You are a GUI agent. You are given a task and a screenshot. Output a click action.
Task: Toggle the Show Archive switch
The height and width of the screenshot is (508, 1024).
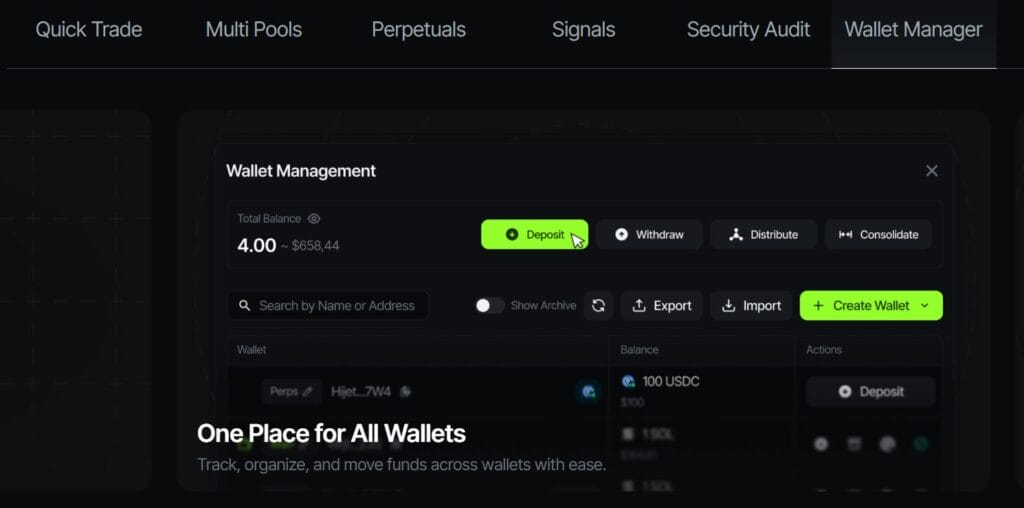click(489, 306)
